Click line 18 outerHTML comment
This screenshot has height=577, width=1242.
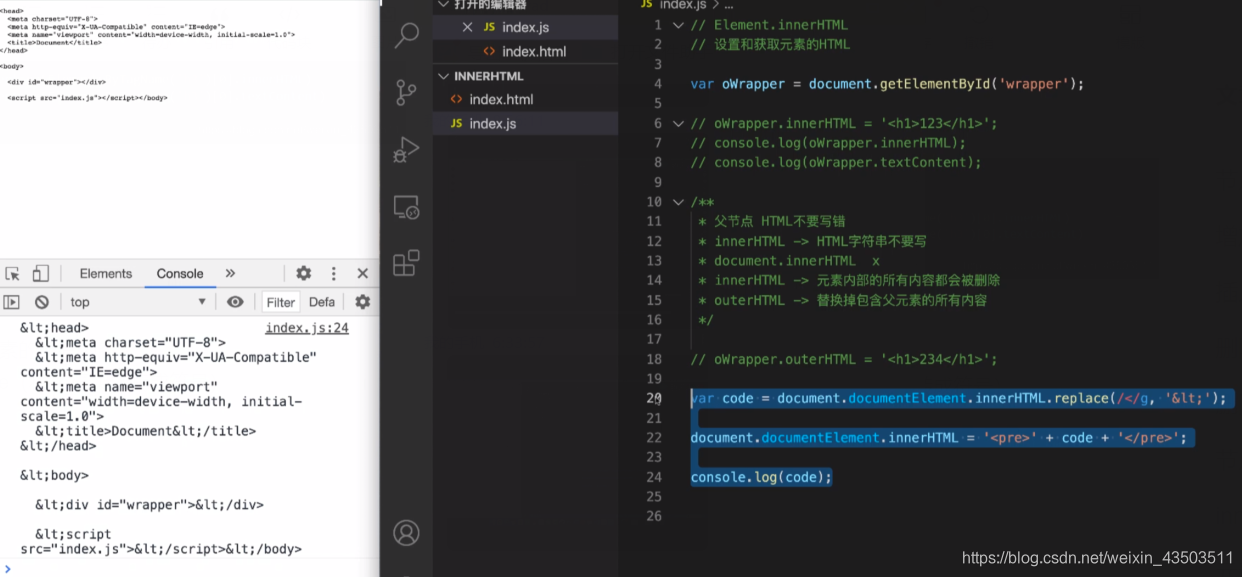coord(843,359)
